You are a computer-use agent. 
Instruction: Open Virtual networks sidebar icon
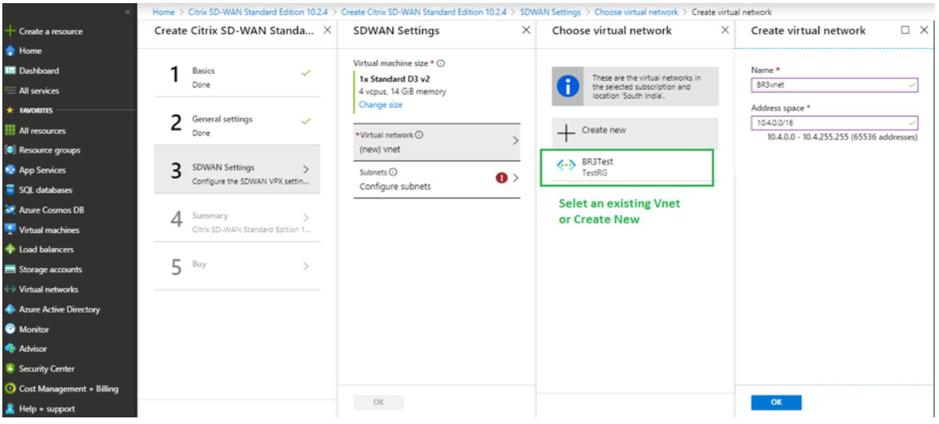coord(9,289)
